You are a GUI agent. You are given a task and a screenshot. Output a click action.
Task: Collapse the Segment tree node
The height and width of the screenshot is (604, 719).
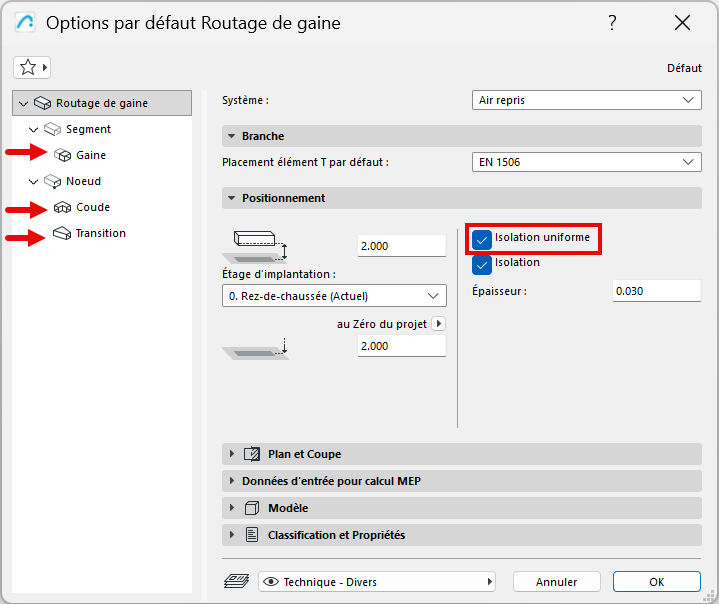34,129
